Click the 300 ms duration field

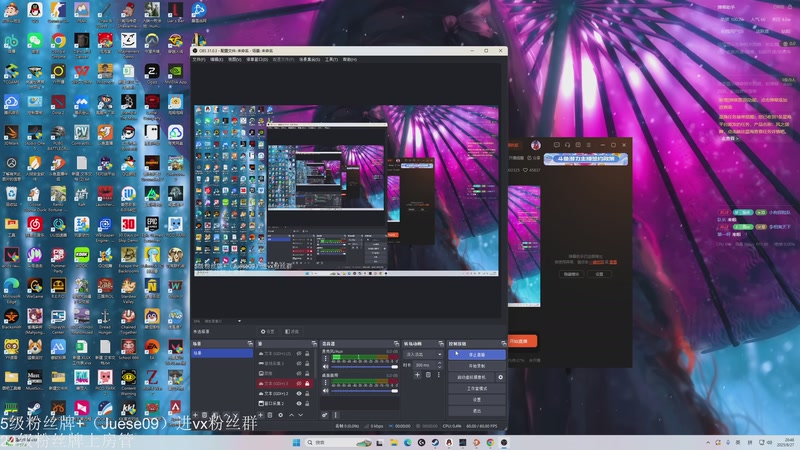pyautogui.click(x=424, y=365)
